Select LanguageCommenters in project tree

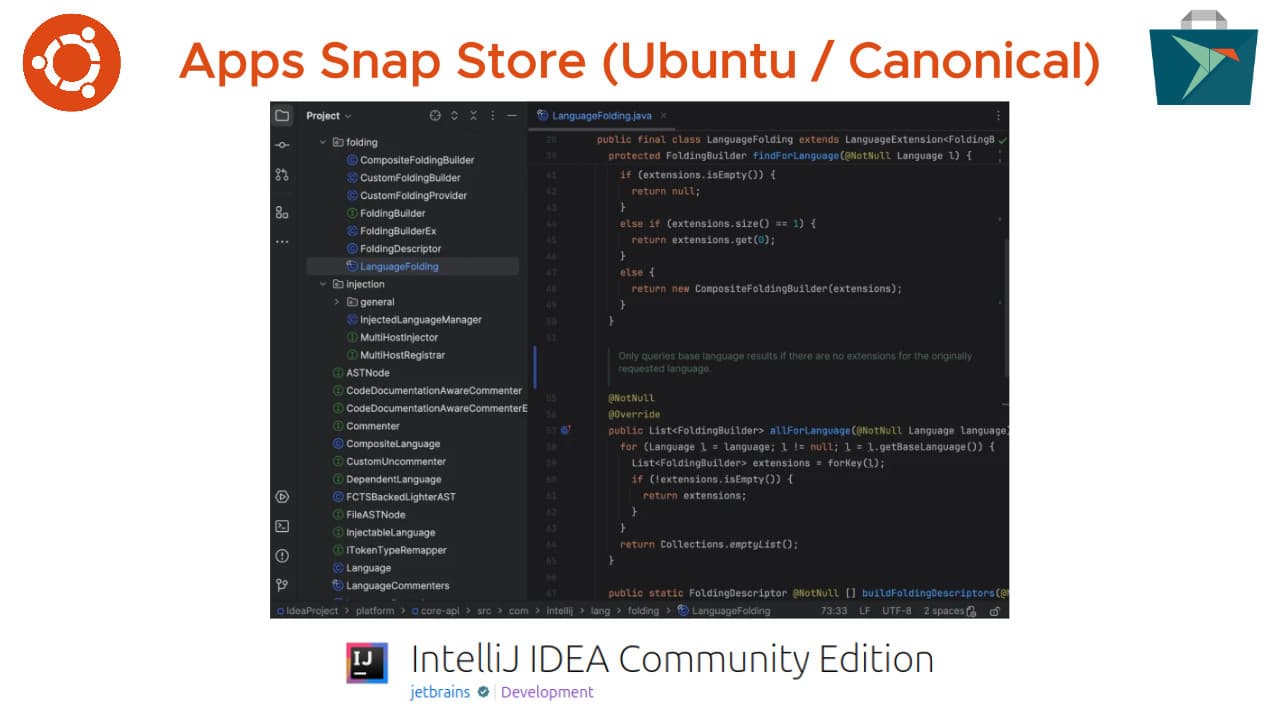click(x=390, y=586)
